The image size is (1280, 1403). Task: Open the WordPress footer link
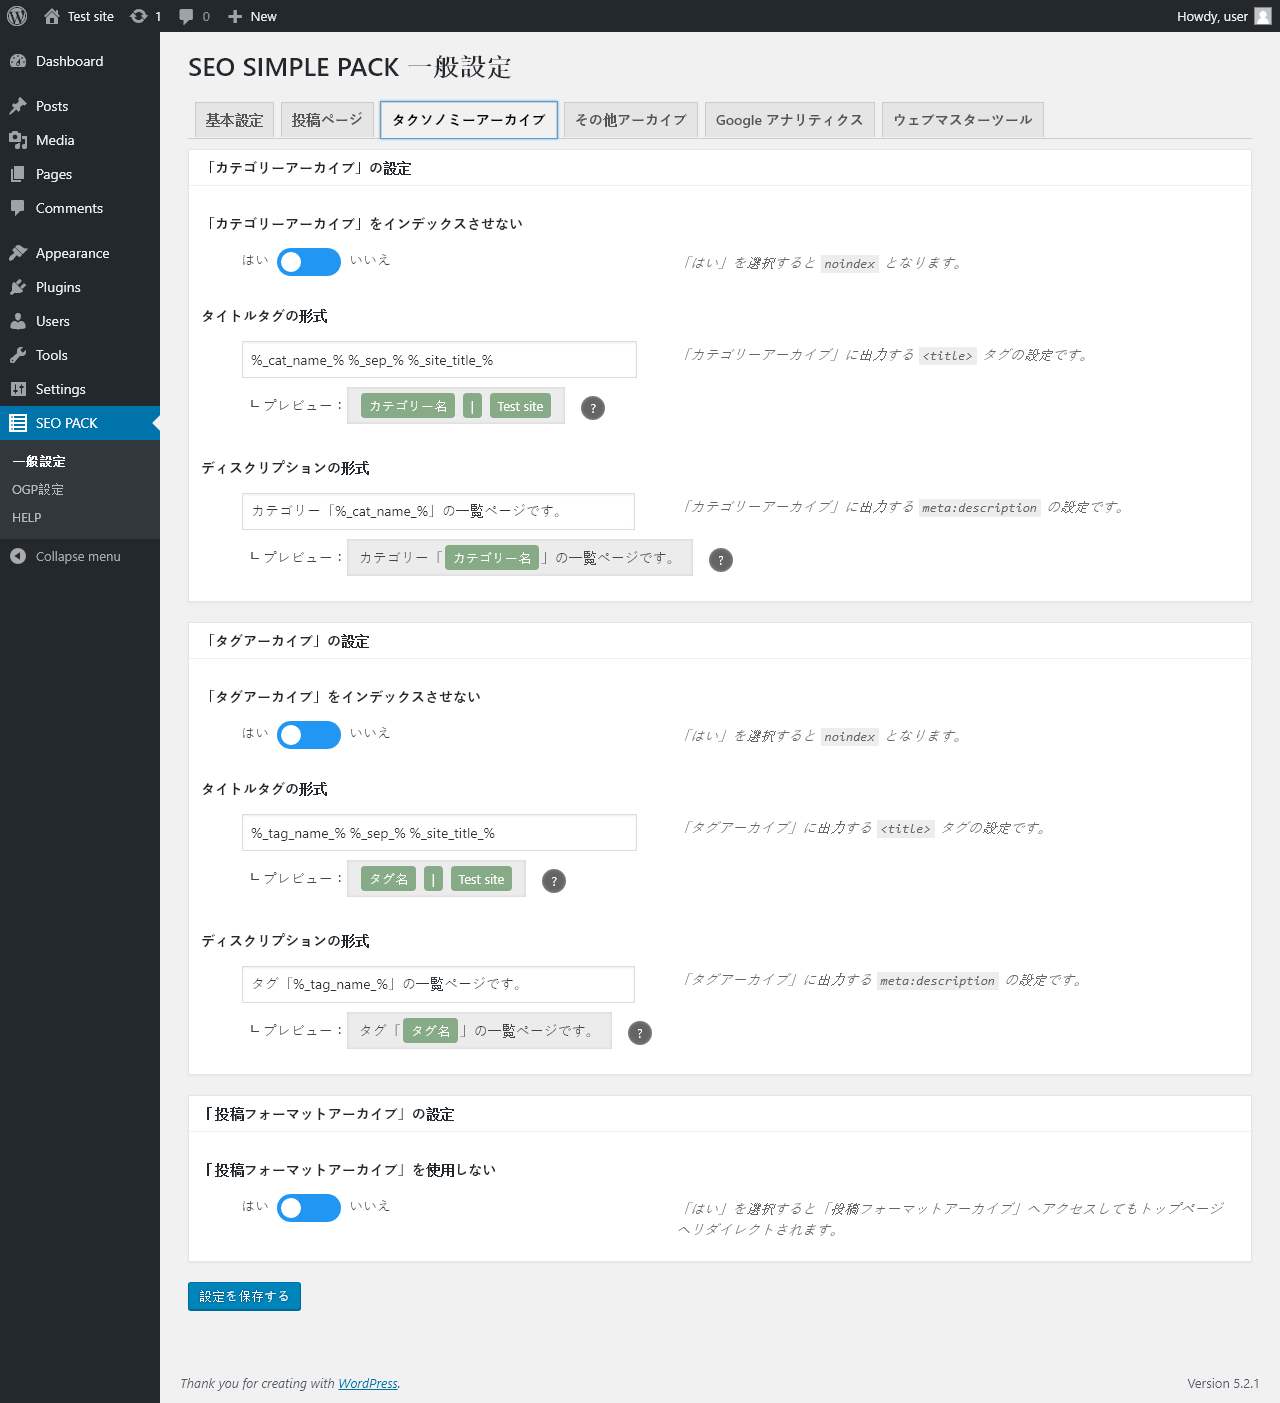(368, 1383)
